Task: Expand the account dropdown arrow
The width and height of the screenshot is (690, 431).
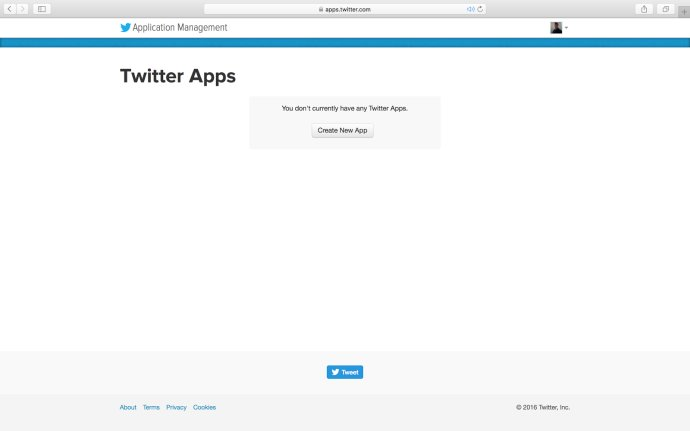Action: point(566,28)
